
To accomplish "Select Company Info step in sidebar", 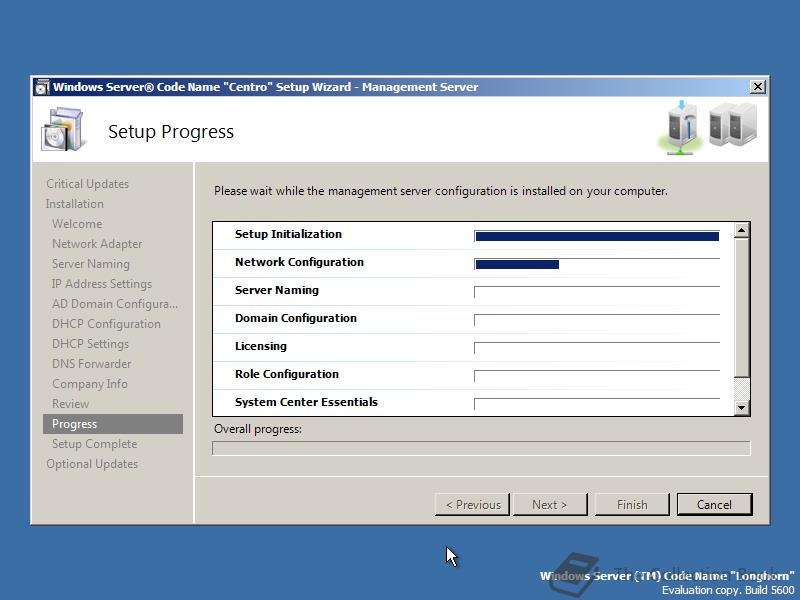I will 90,384.
